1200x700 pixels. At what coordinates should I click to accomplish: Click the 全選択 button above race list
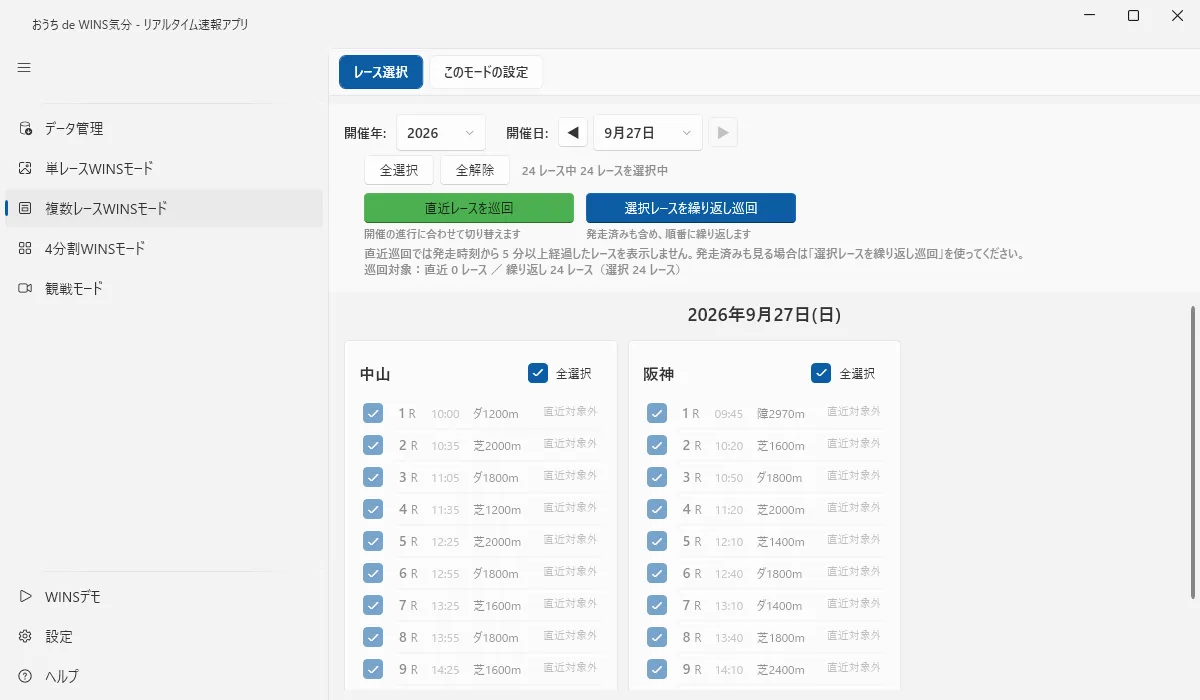pos(399,170)
